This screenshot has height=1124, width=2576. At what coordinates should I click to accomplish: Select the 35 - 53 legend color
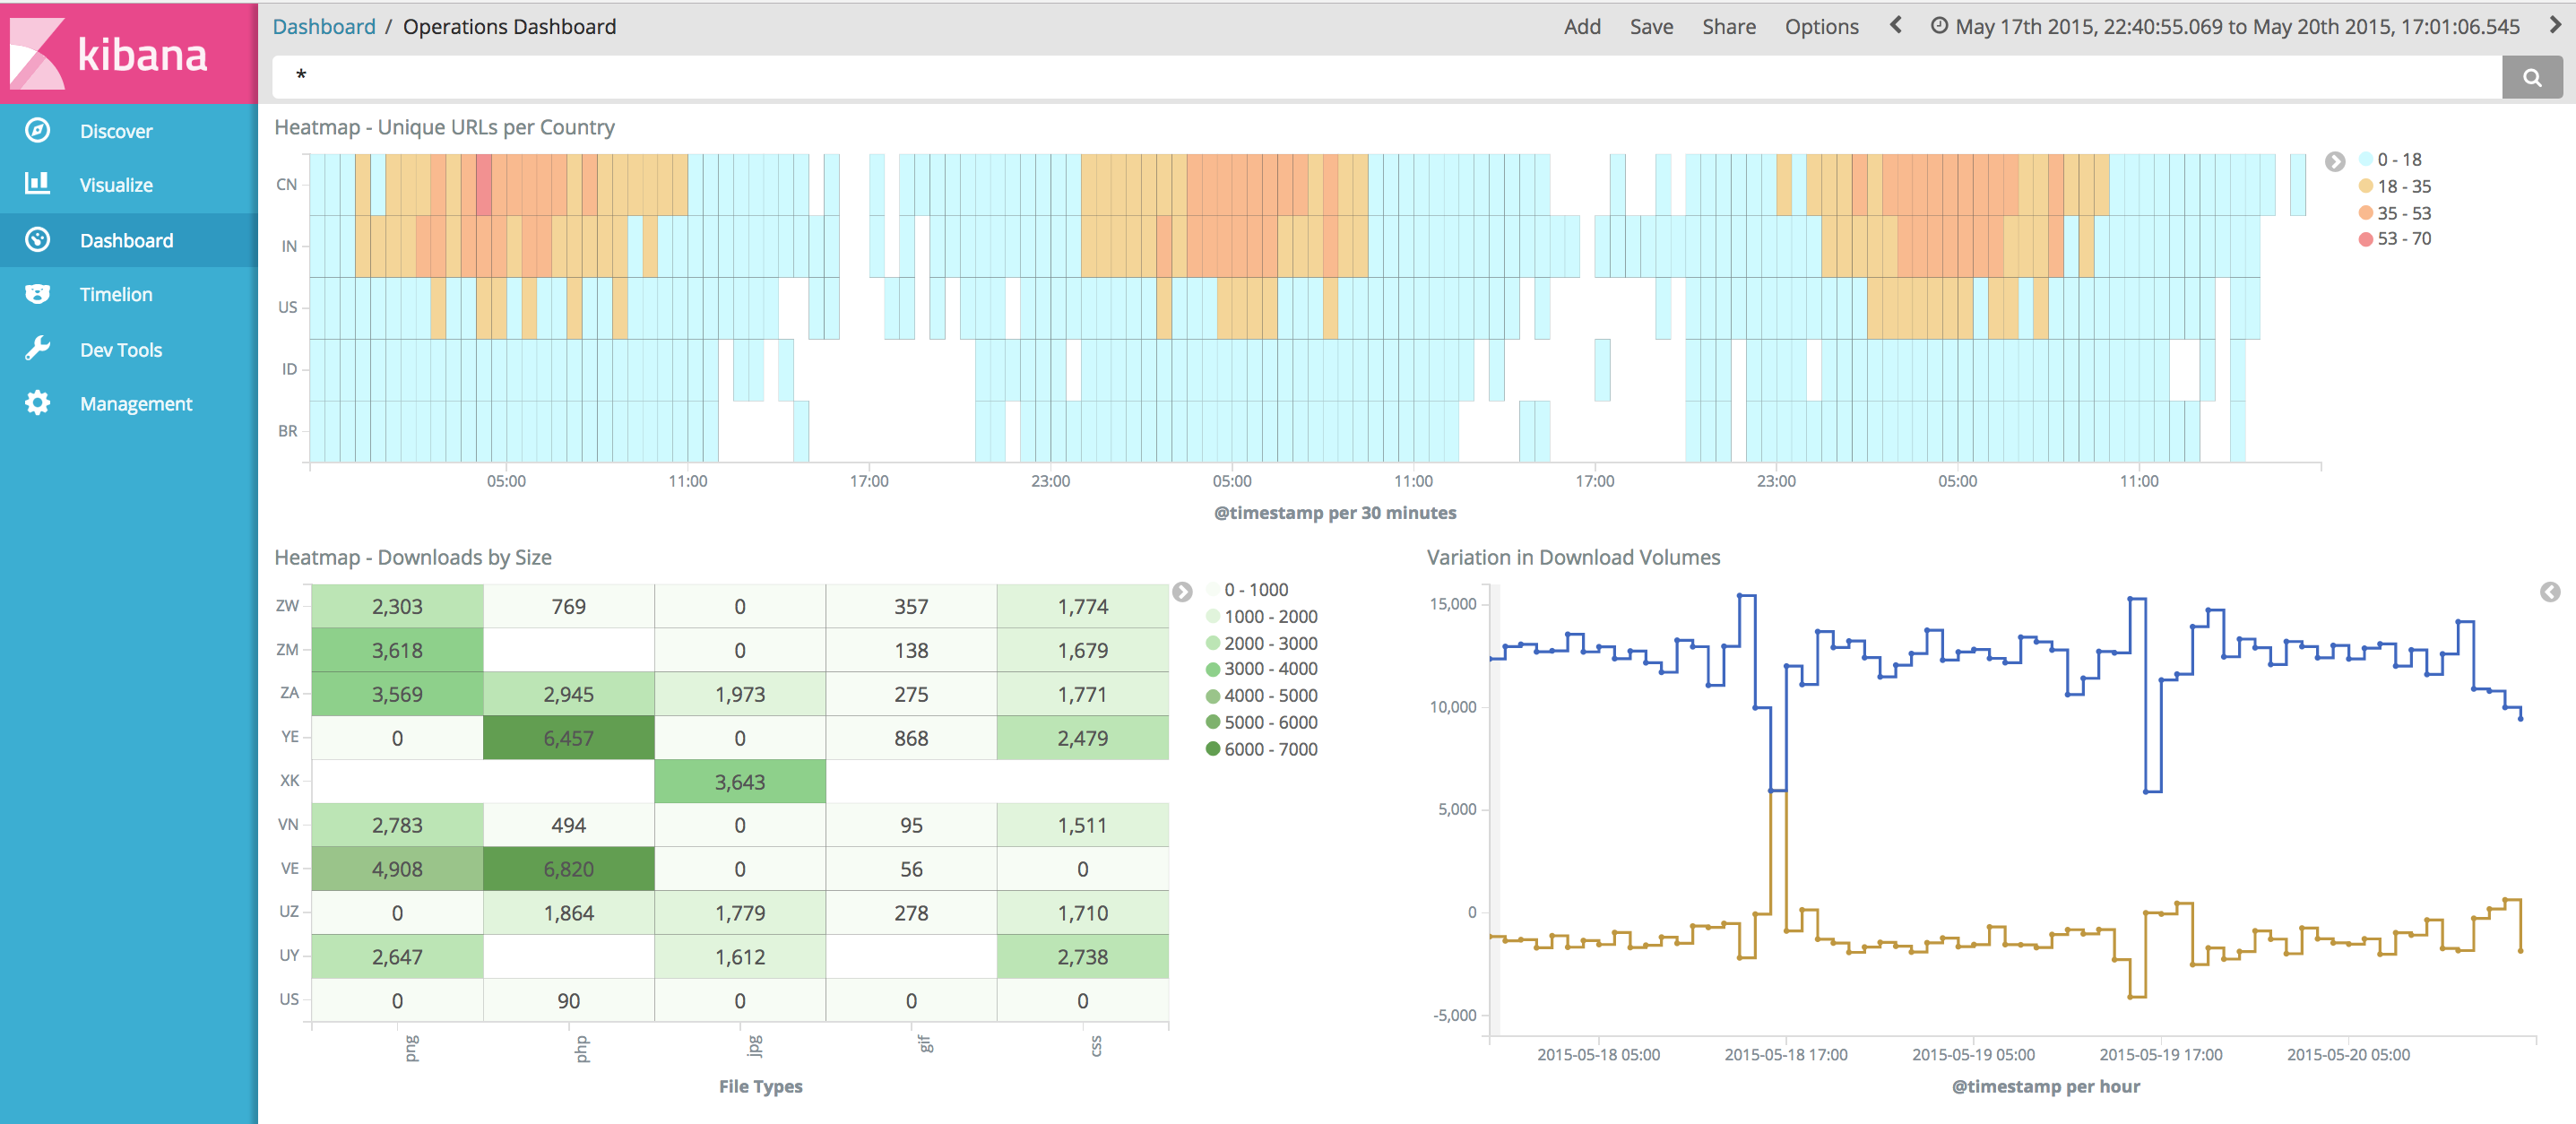(x=2365, y=213)
